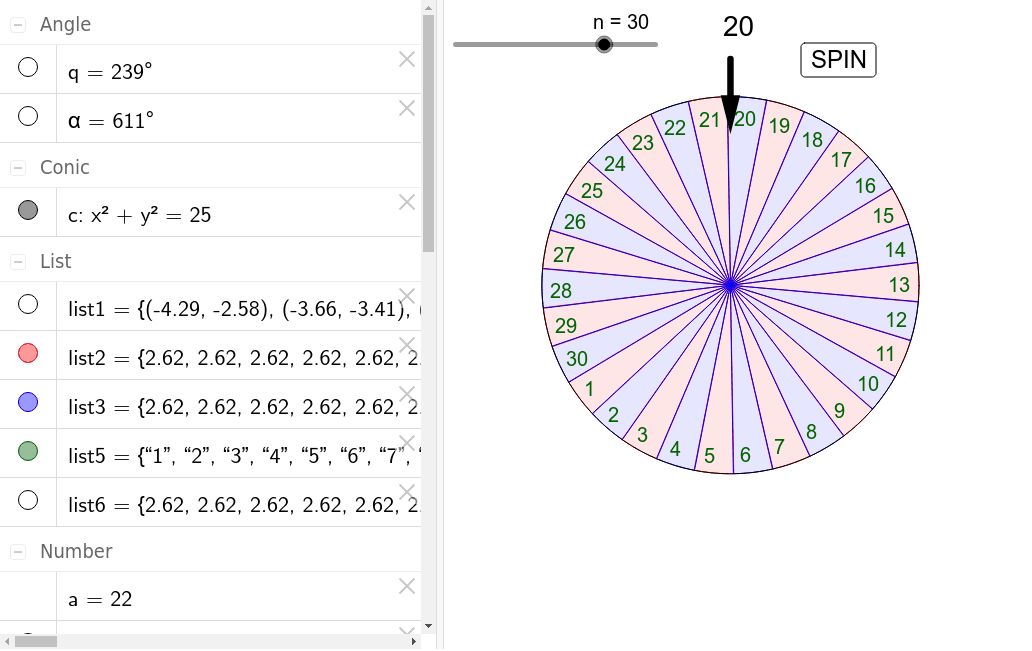The image size is (1032, 651).
Task: Toggle visibility of angle q
Action: coord(28,67)
